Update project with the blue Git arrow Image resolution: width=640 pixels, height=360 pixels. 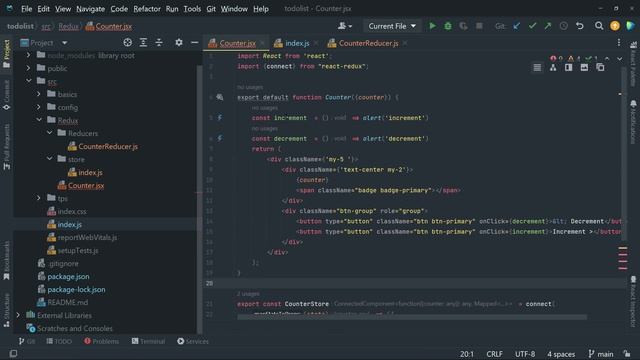coord(516,26)
